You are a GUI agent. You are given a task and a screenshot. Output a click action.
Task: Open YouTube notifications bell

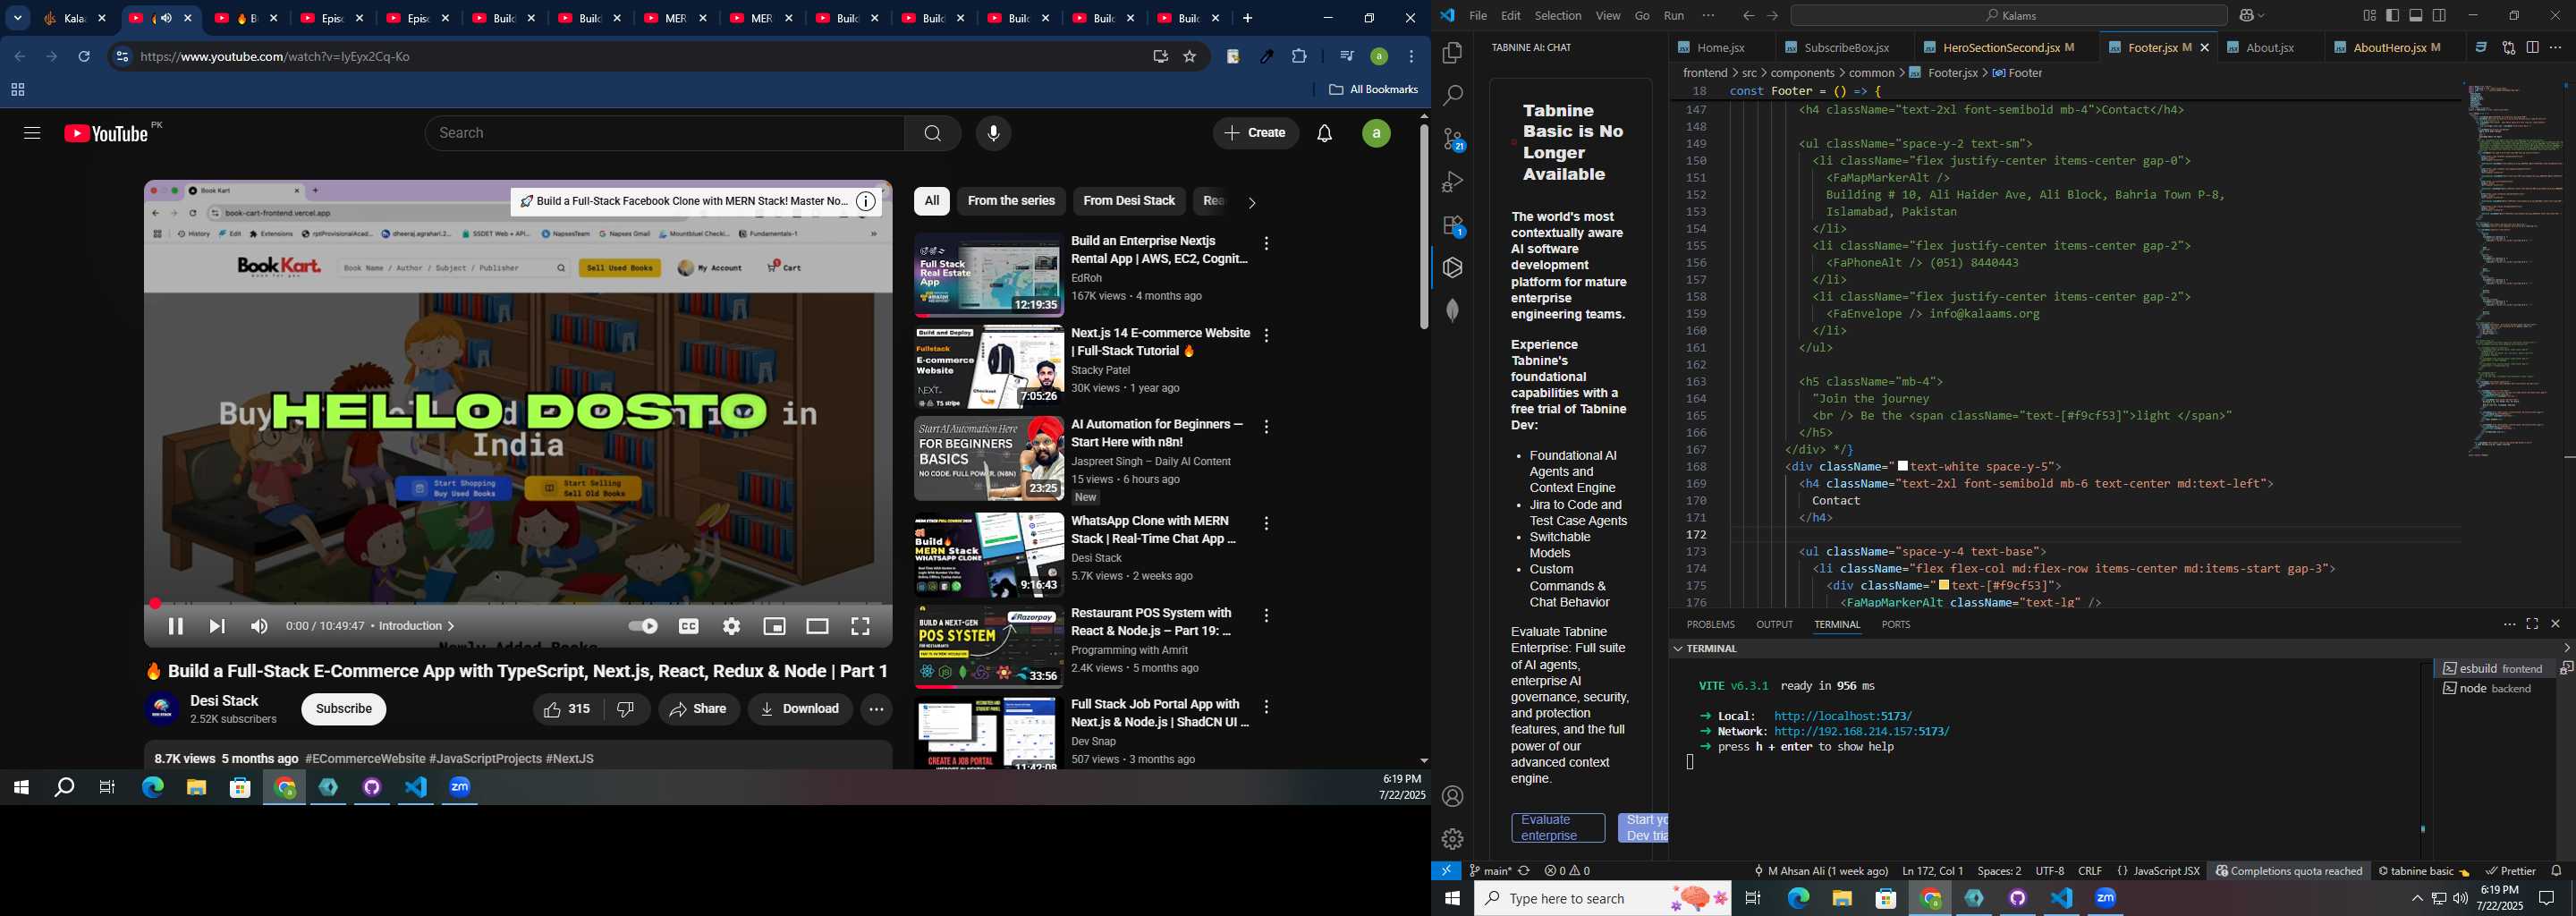(x=1324, y=133)
